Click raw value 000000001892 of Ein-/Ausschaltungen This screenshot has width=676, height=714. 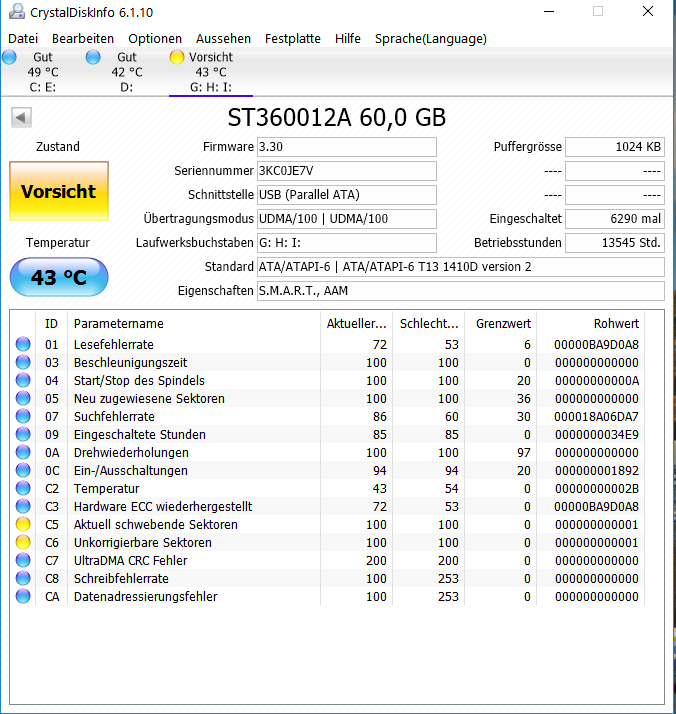[x=597, y=470]
